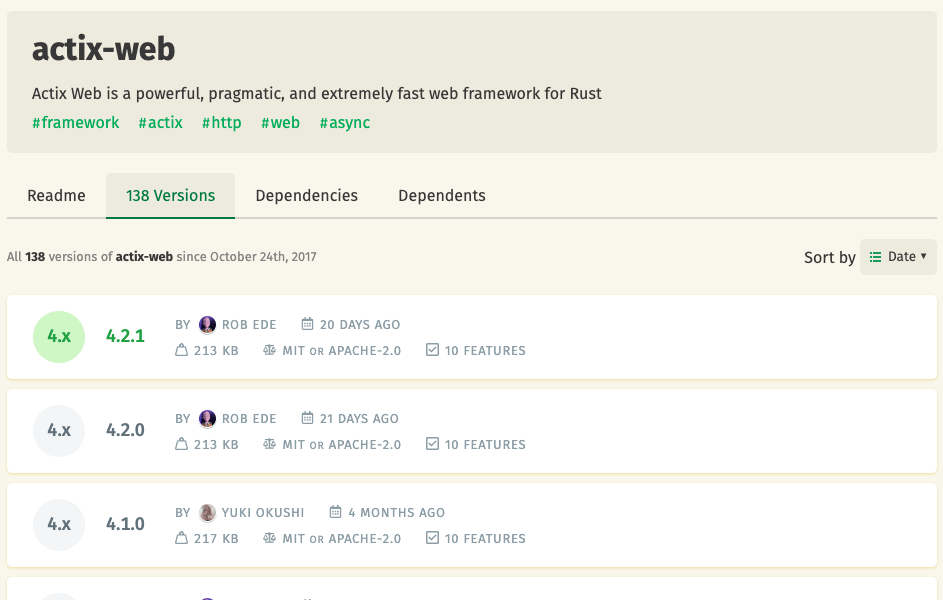943x600 pixels.
Task: Open the #async keyword link
Action: 345,123
